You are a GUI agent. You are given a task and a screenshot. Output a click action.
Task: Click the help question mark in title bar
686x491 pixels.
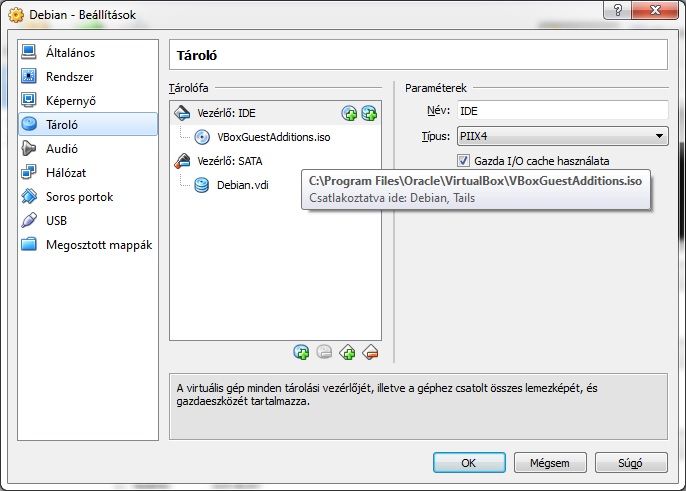618,10
